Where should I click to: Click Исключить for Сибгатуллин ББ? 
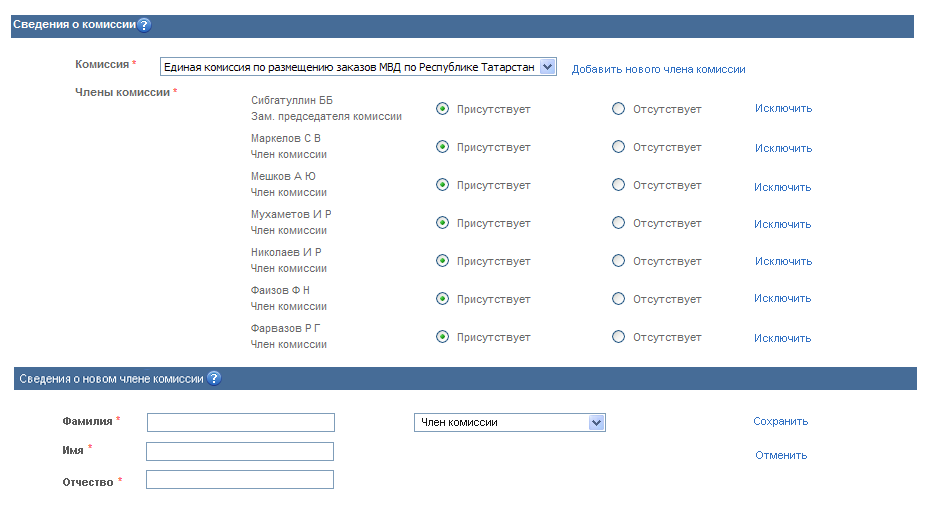pyautogui.click(x=783, y=108)
